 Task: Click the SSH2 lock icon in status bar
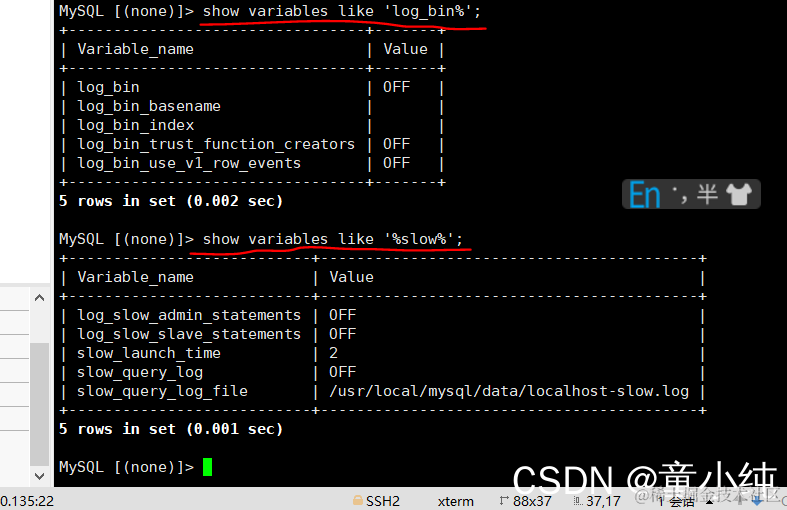click(x=357, y=500)
